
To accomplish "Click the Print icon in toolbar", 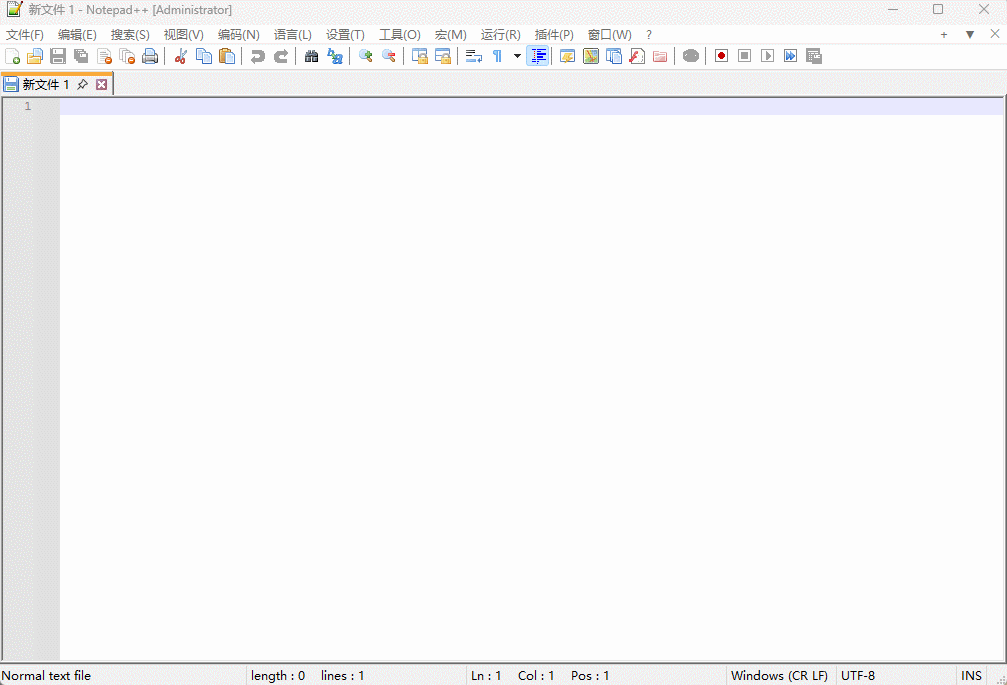I will coord(150,56).
